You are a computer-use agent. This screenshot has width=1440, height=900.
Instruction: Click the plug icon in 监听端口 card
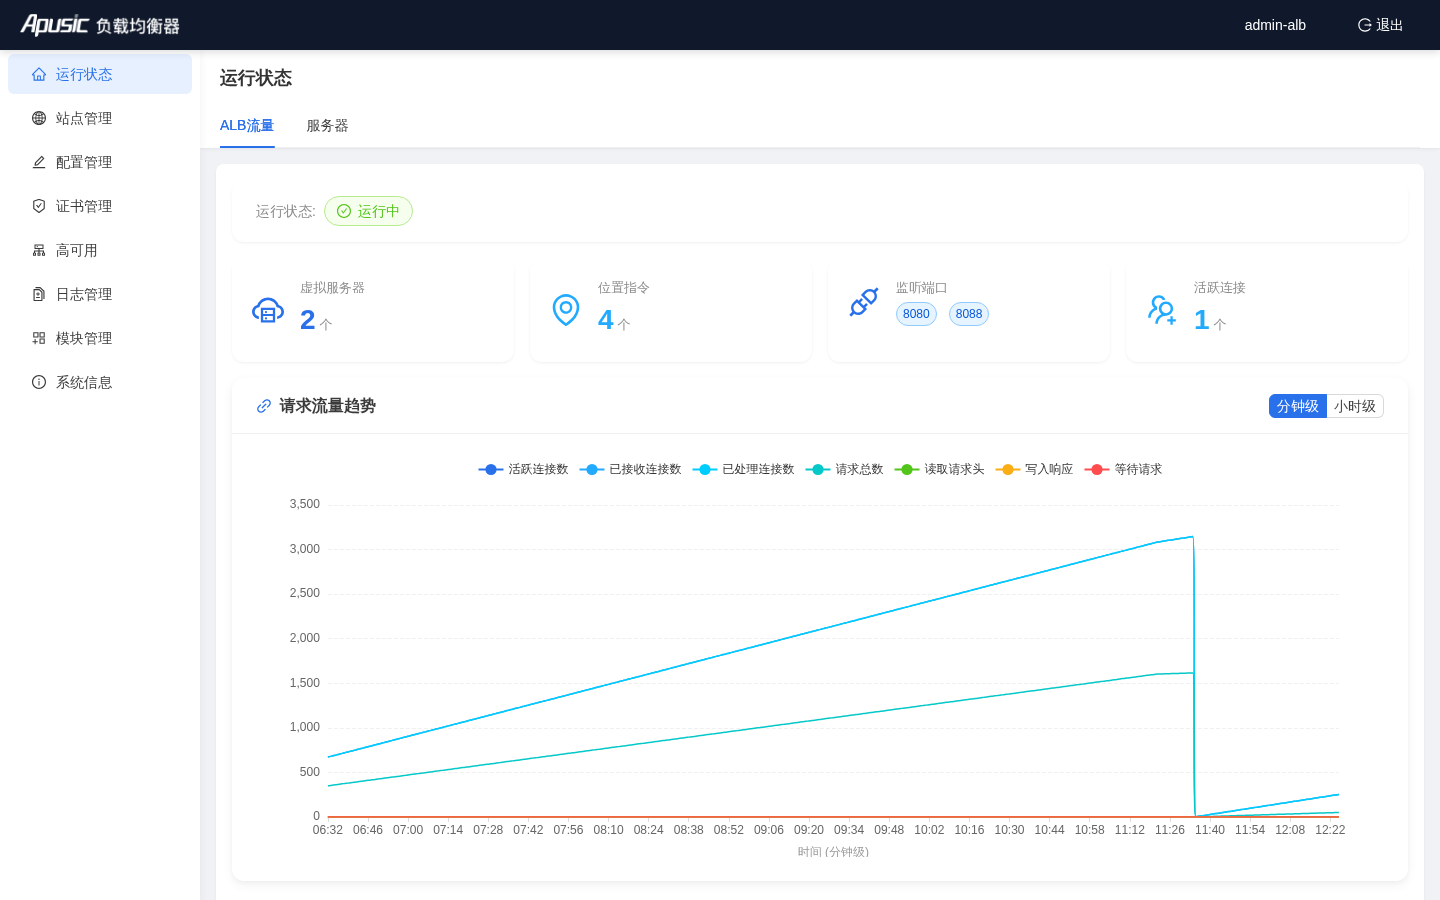tap(864, 302)
